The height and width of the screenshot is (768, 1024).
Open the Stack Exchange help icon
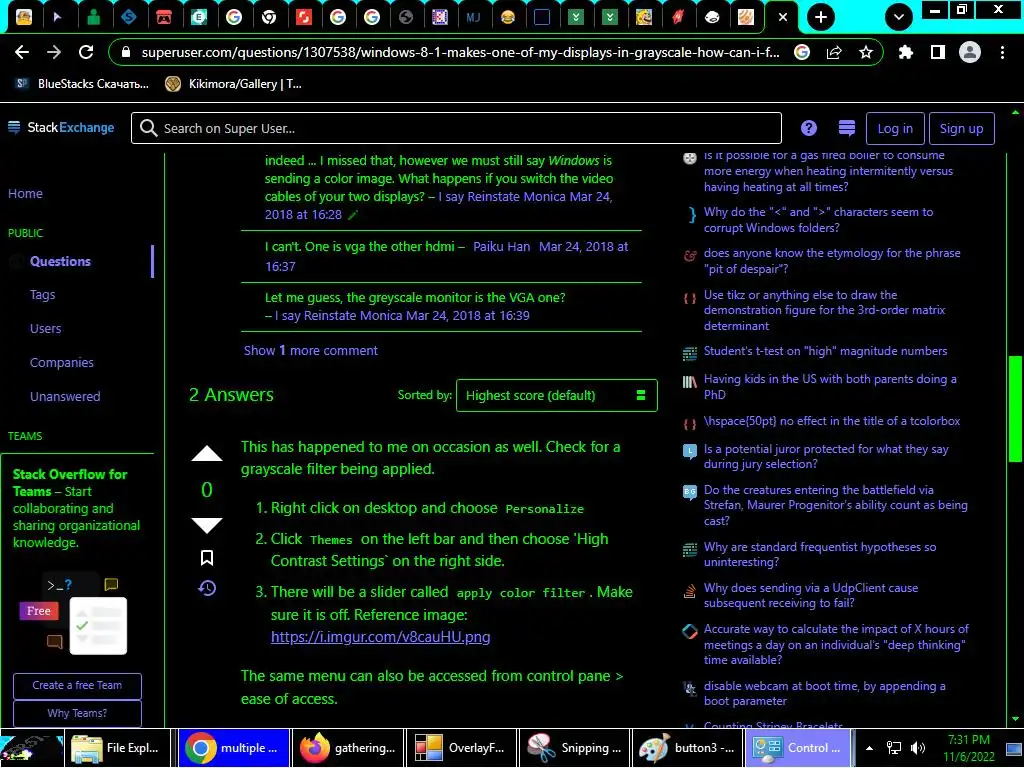point(808,128)
